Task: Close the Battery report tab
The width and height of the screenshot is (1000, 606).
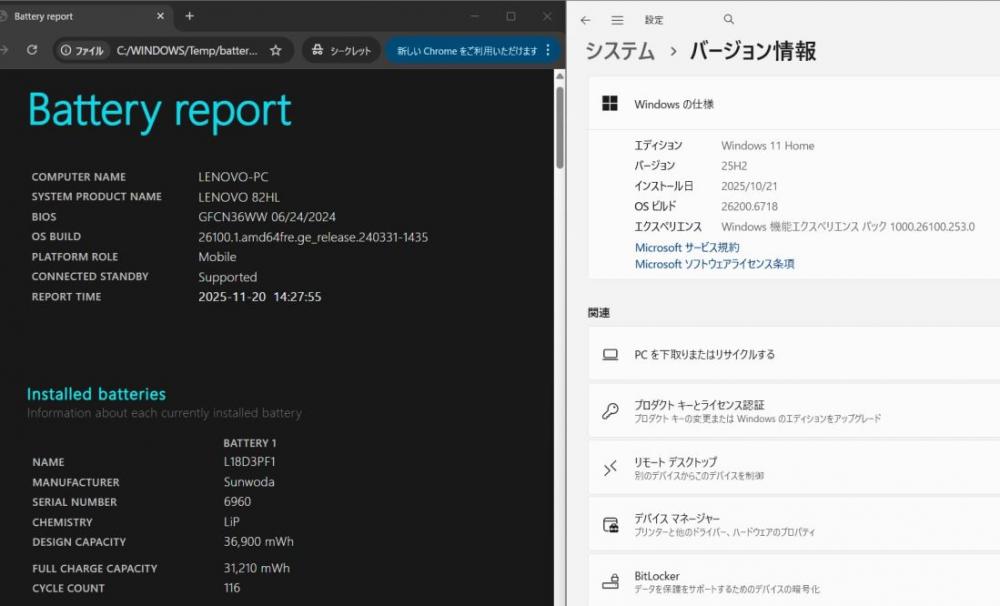Action: 161,16
